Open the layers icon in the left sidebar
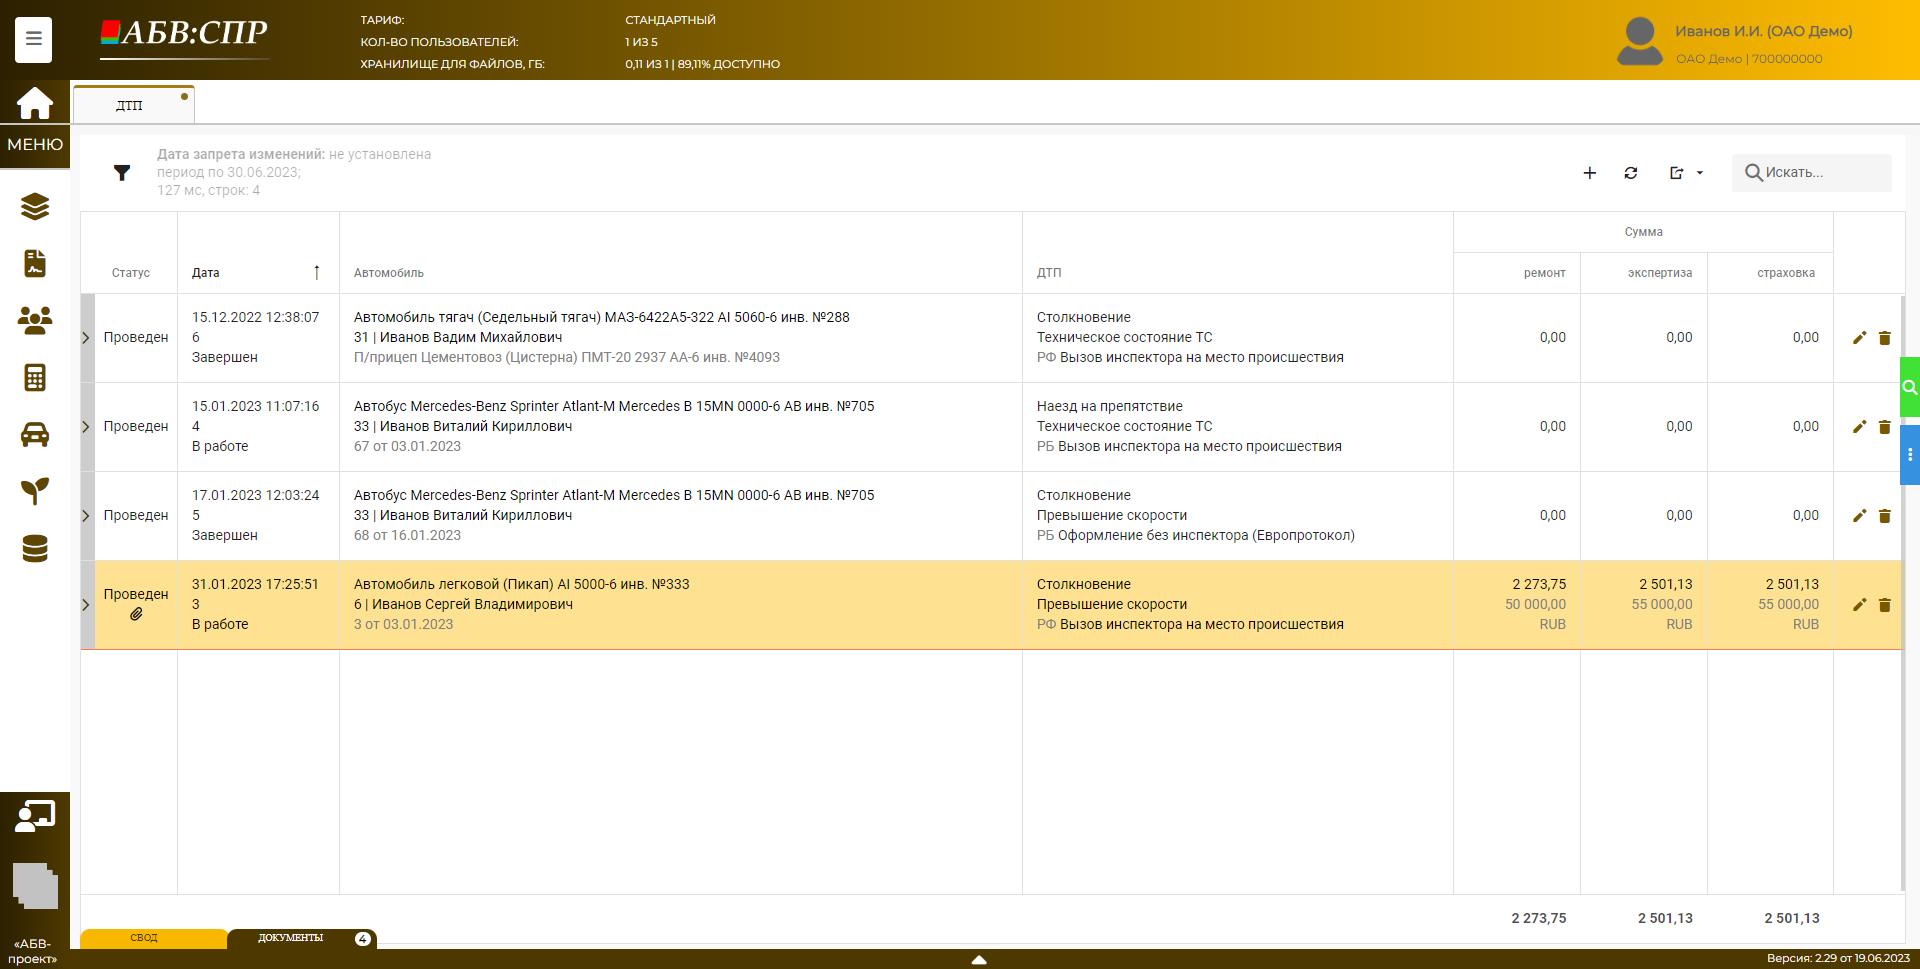1920x969 pixels. (34, 208)
